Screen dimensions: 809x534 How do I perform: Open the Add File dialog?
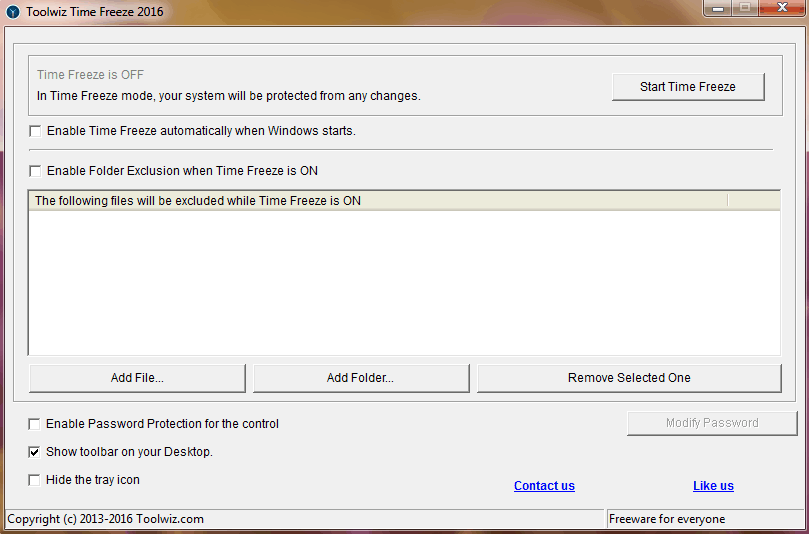pyautogui.click(x=137, y=378)
